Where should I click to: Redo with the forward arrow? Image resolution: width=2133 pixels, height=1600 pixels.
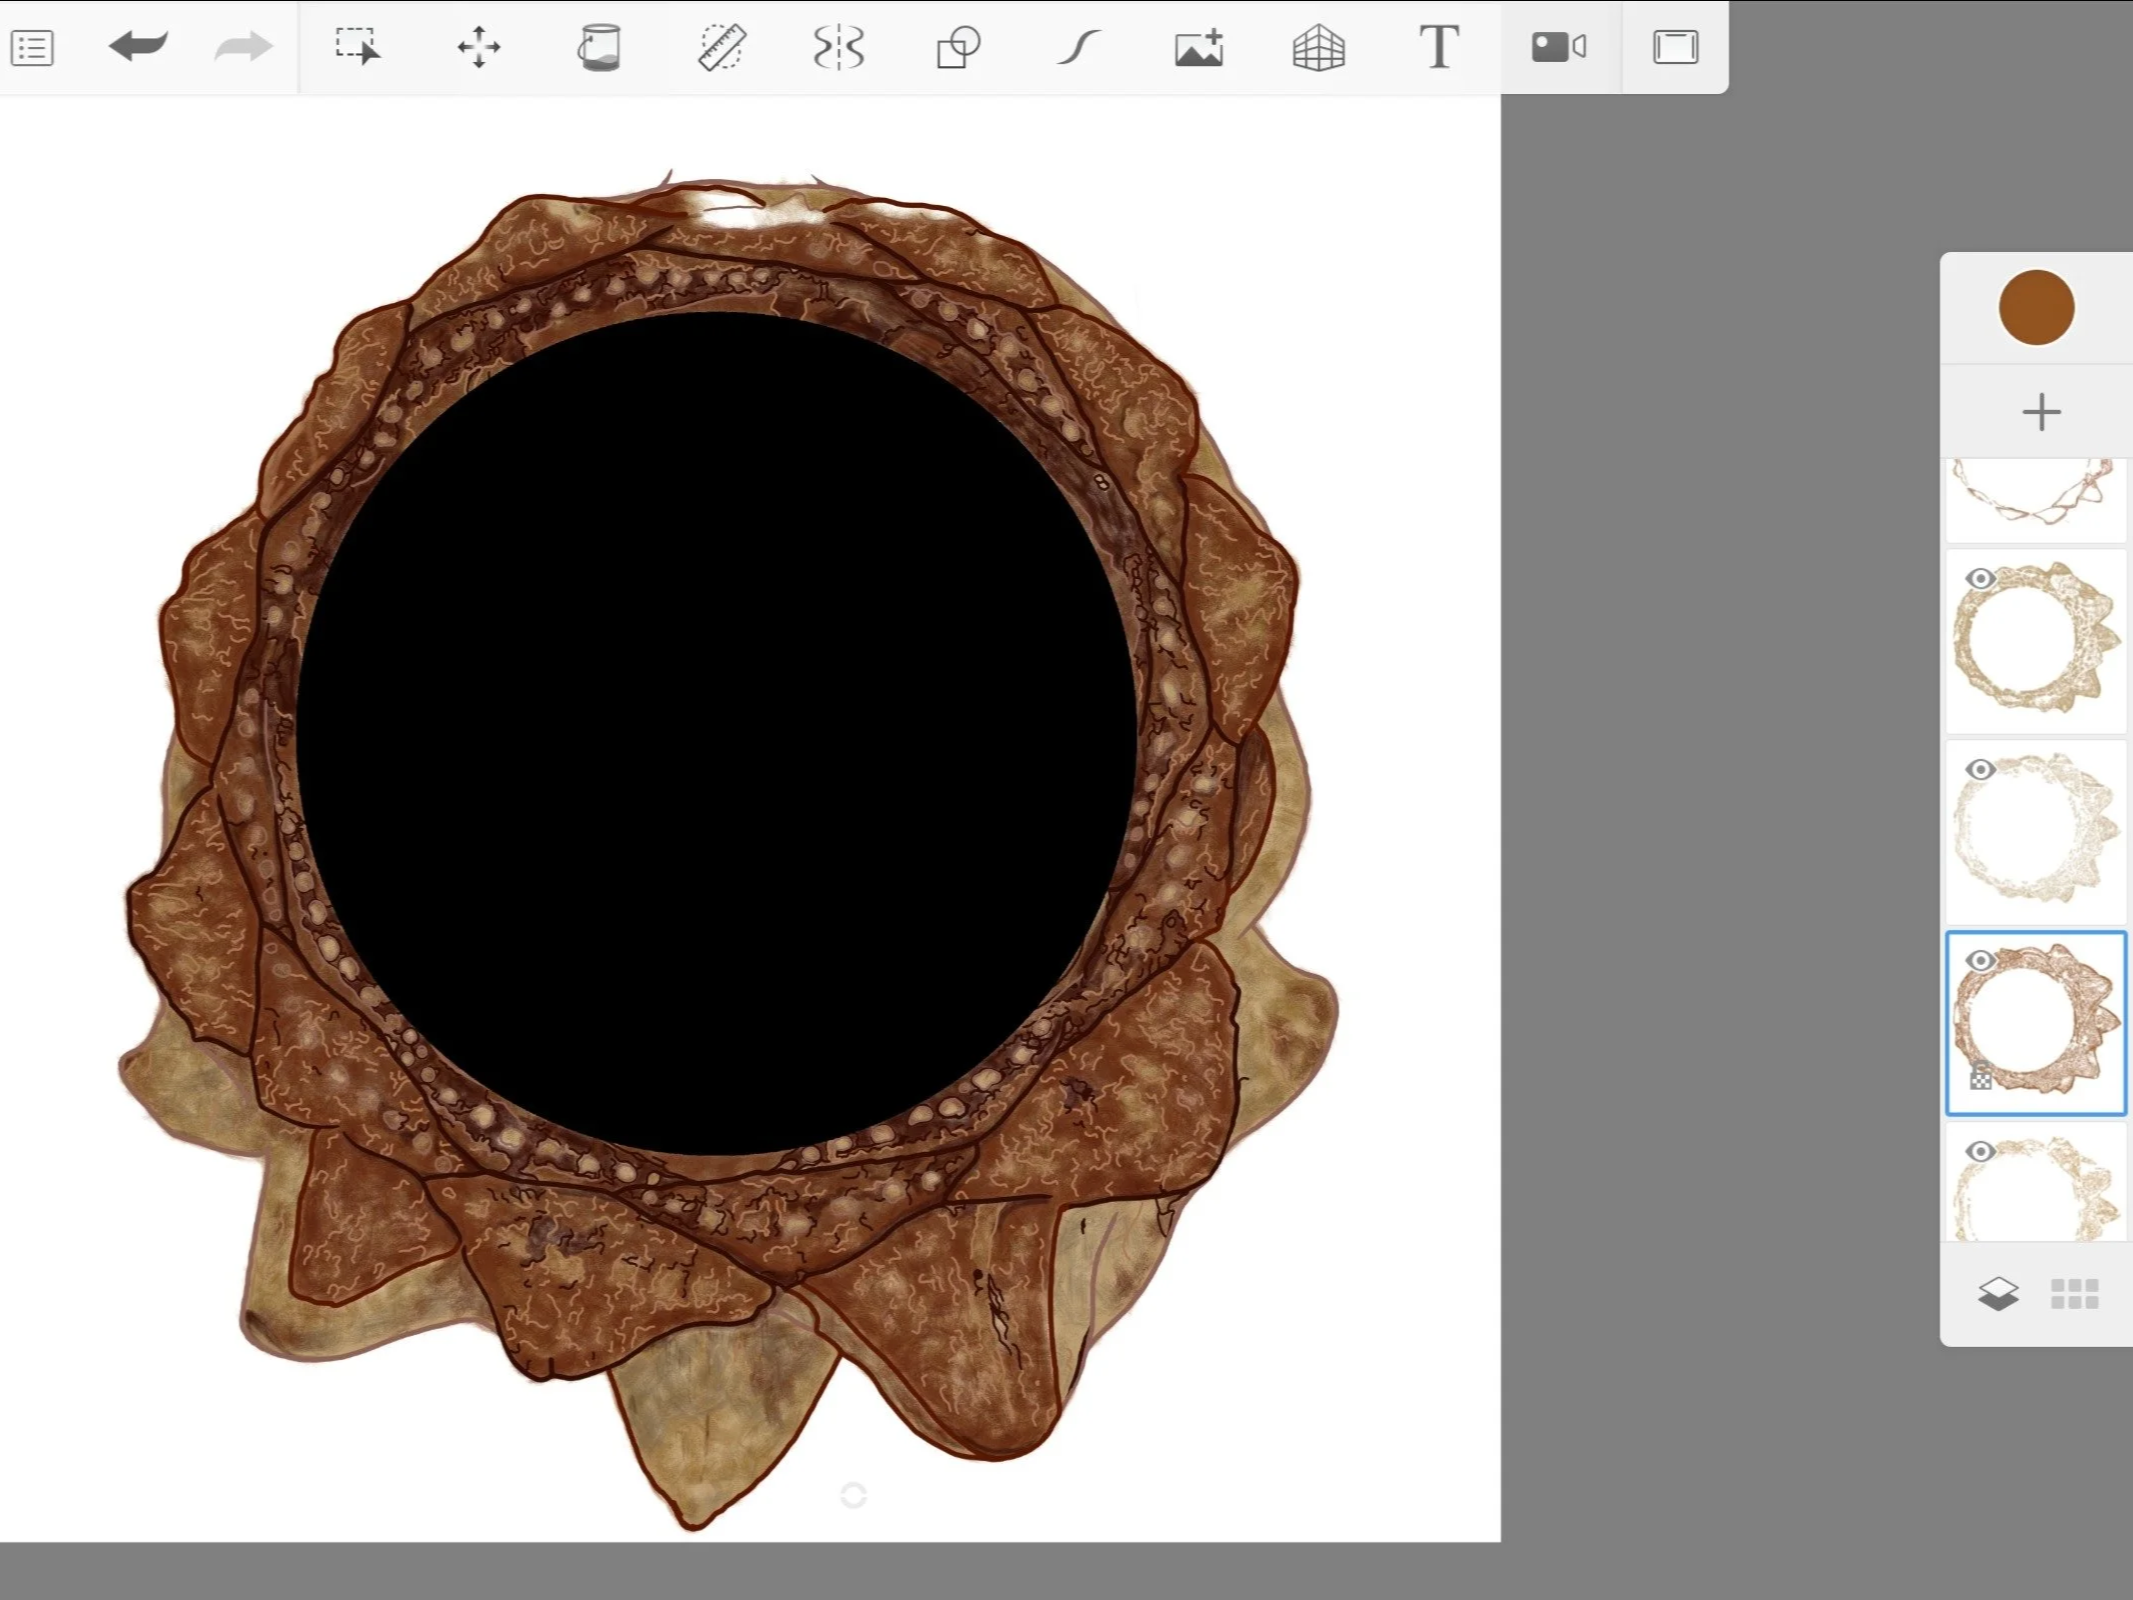point(243,46)
